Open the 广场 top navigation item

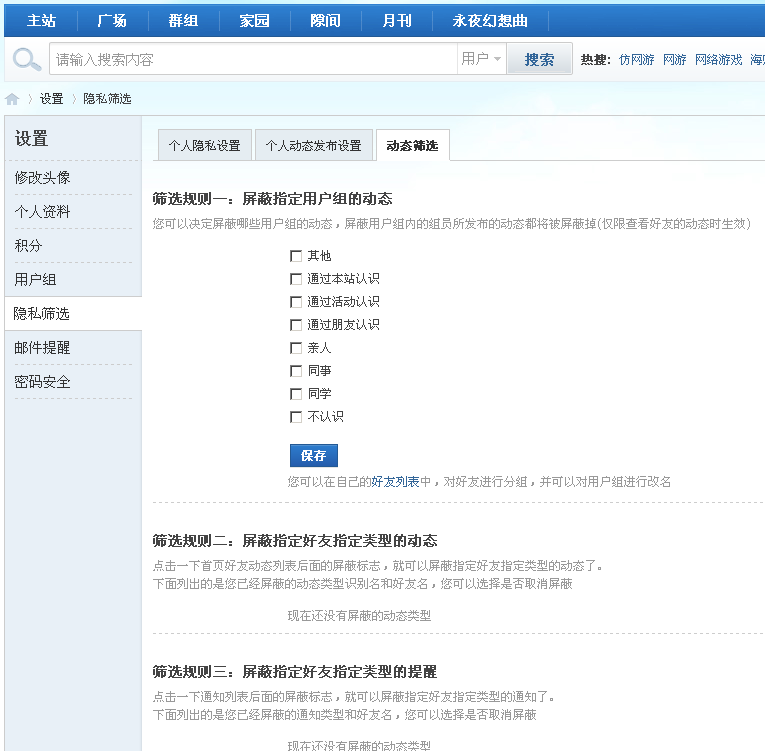[x=112, y=20]
